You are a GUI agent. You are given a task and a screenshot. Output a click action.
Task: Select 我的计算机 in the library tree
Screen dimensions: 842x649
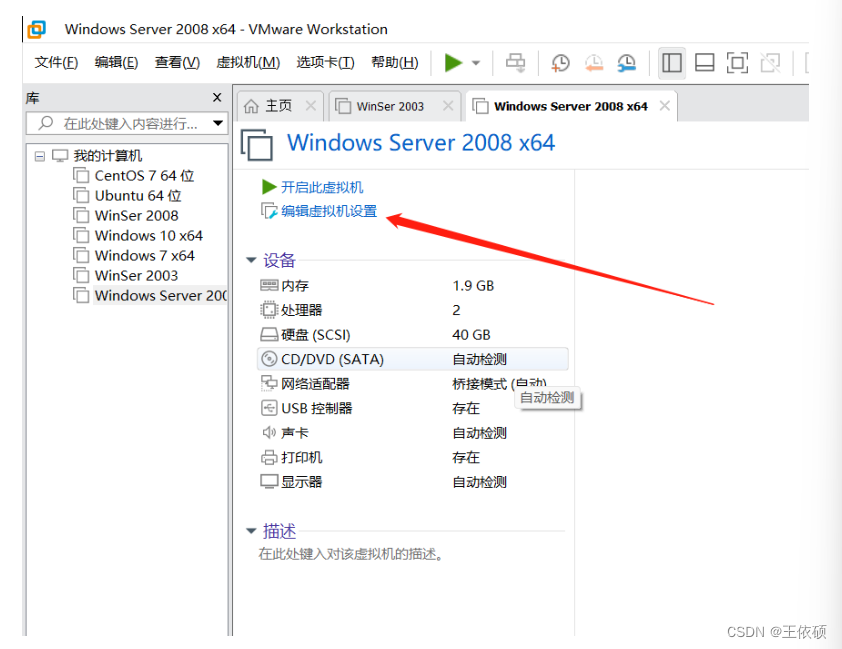point(107,156)
